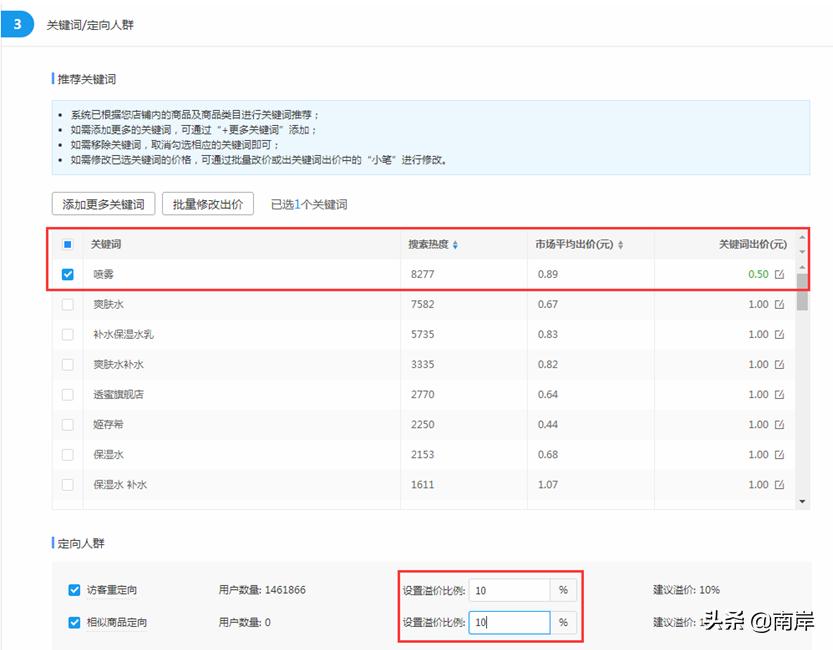
Task: Check the 保湿水 keyword checkbox
Action: tap(67, 455)
